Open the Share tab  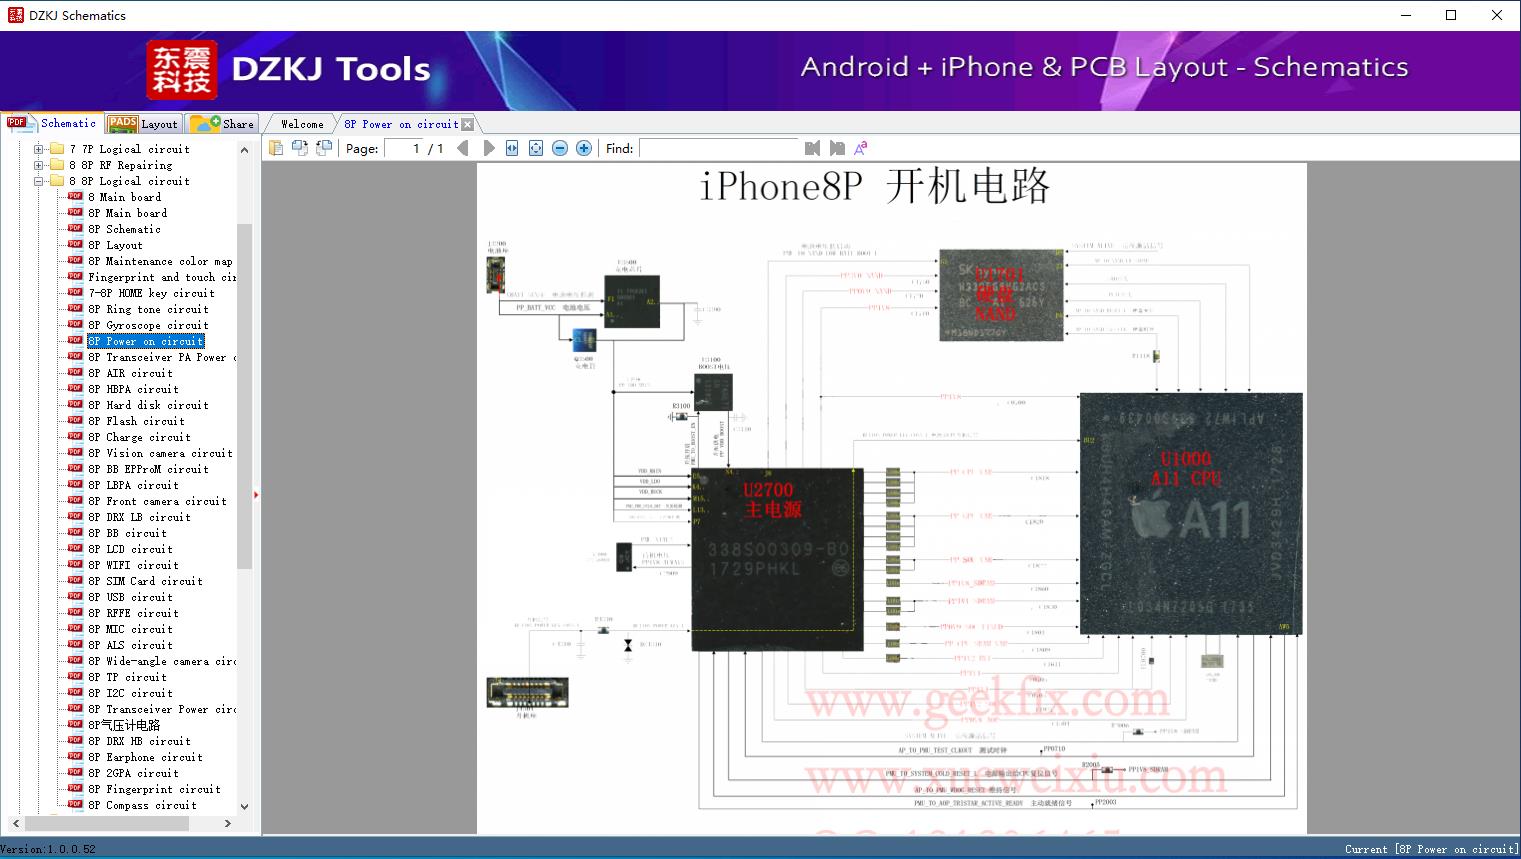tap(223, 123)
